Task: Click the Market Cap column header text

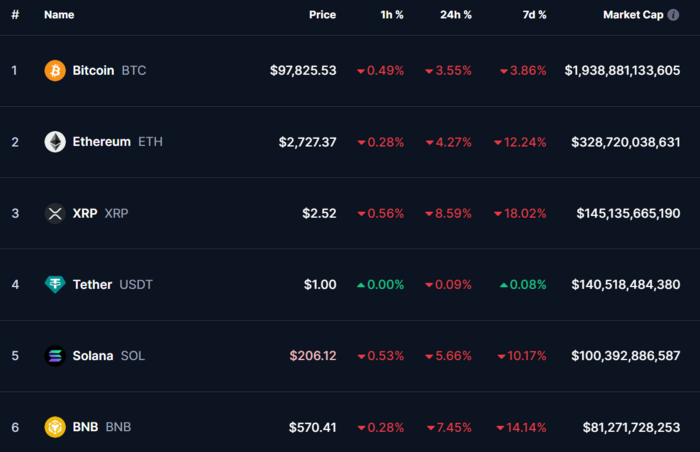Action: [x=633, y=15]
